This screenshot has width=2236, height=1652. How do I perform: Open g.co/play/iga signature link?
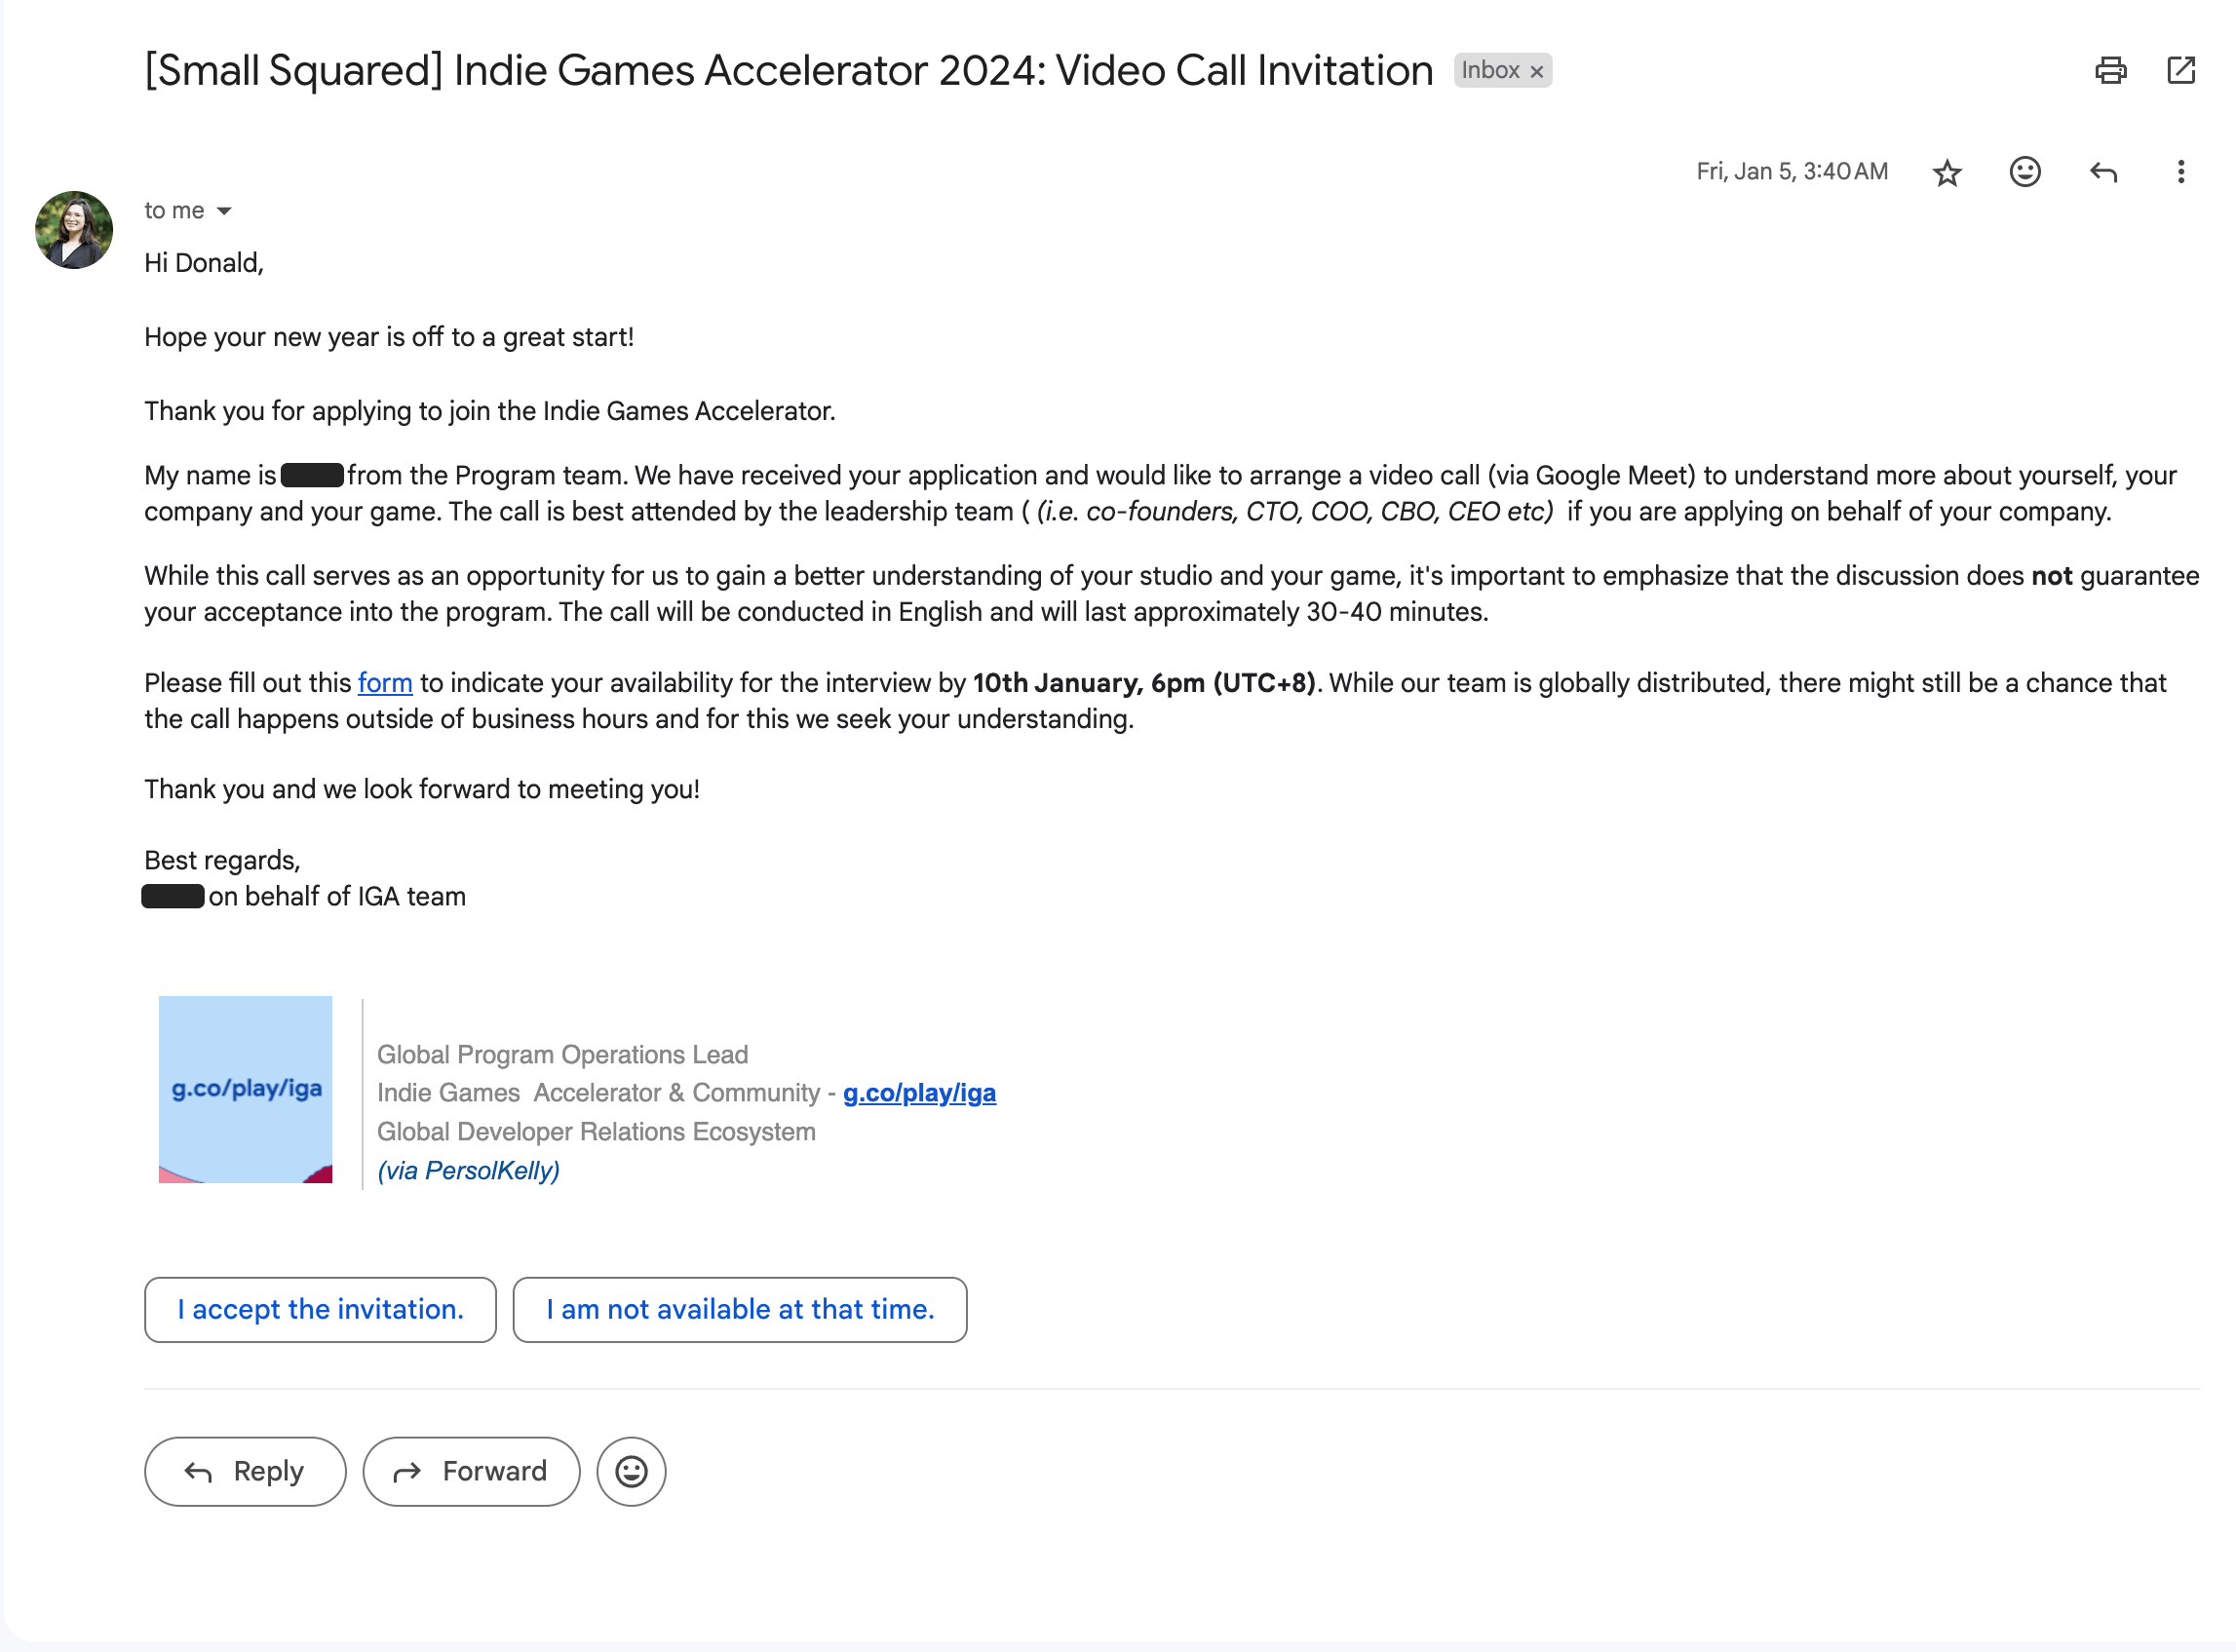919,1093
